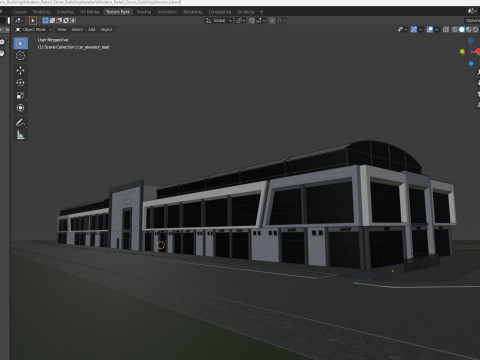Switch to material preview shading
The height and width of the screenshot is (360, 480).
[x=468, y=30]
